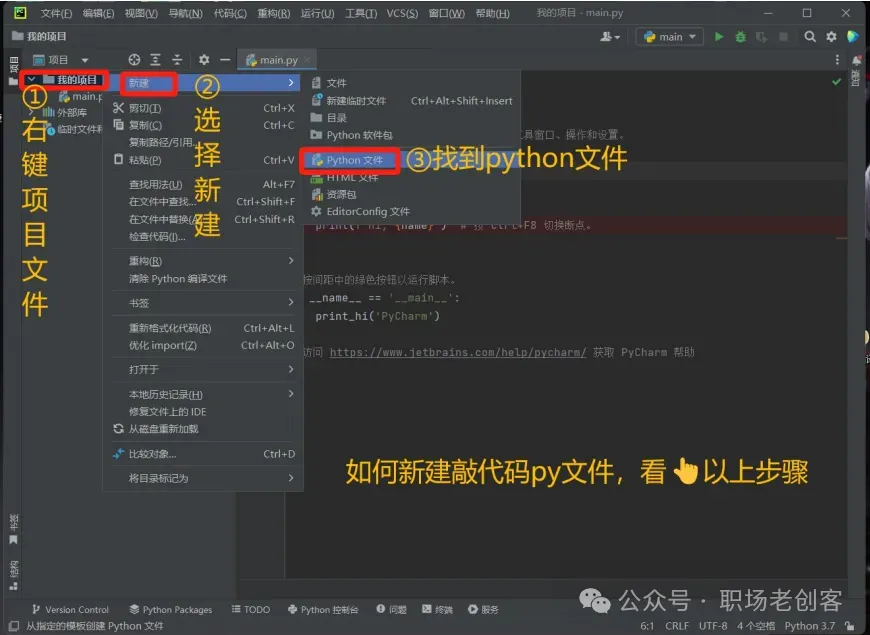Select 目录 in the New submenu
Viewport: 870px width, 635px height.
coord(412,118)
